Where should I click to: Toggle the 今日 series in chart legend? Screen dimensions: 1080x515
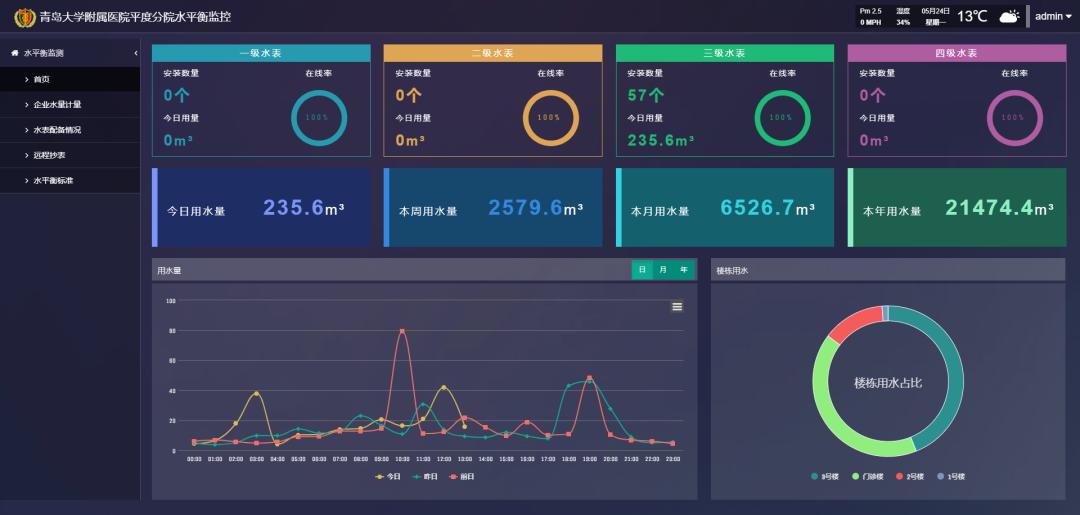pos(388,476)
